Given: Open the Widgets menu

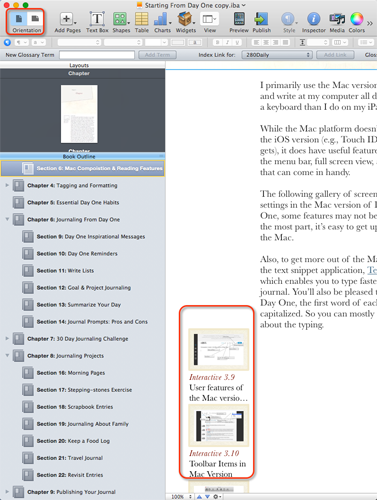Looking at the screenshot, I should 186,22.
